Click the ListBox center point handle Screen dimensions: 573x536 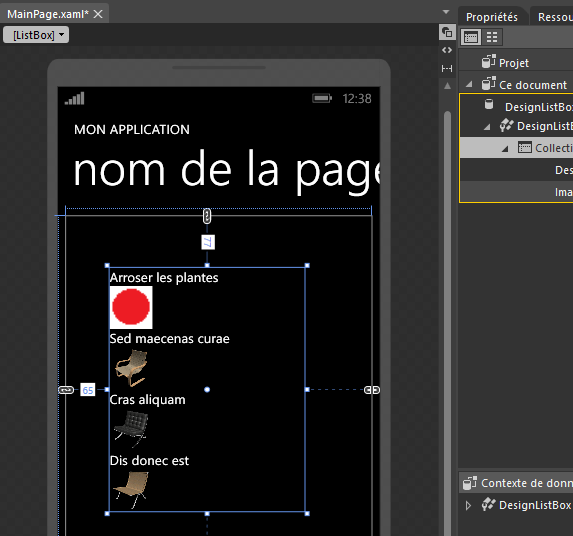207,389
